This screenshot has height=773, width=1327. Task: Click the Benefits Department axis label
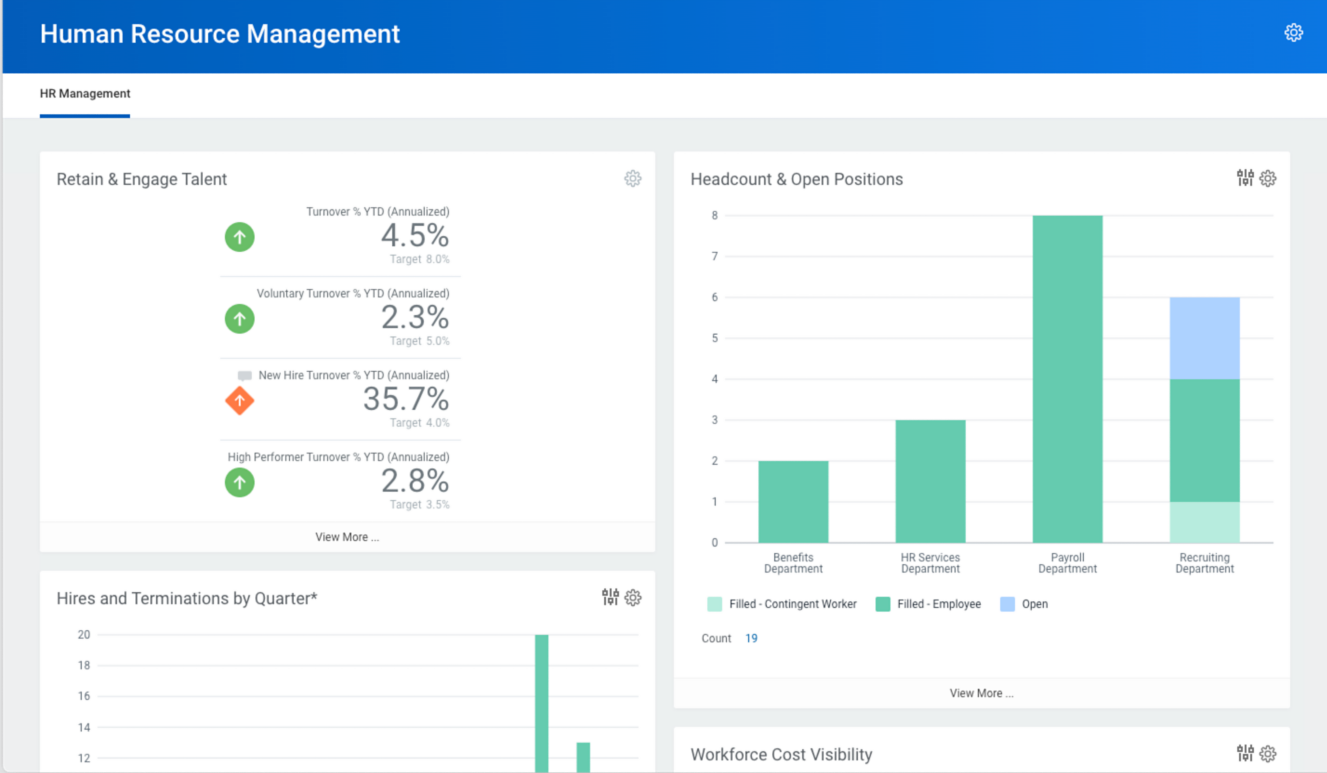tap(793, 563)
